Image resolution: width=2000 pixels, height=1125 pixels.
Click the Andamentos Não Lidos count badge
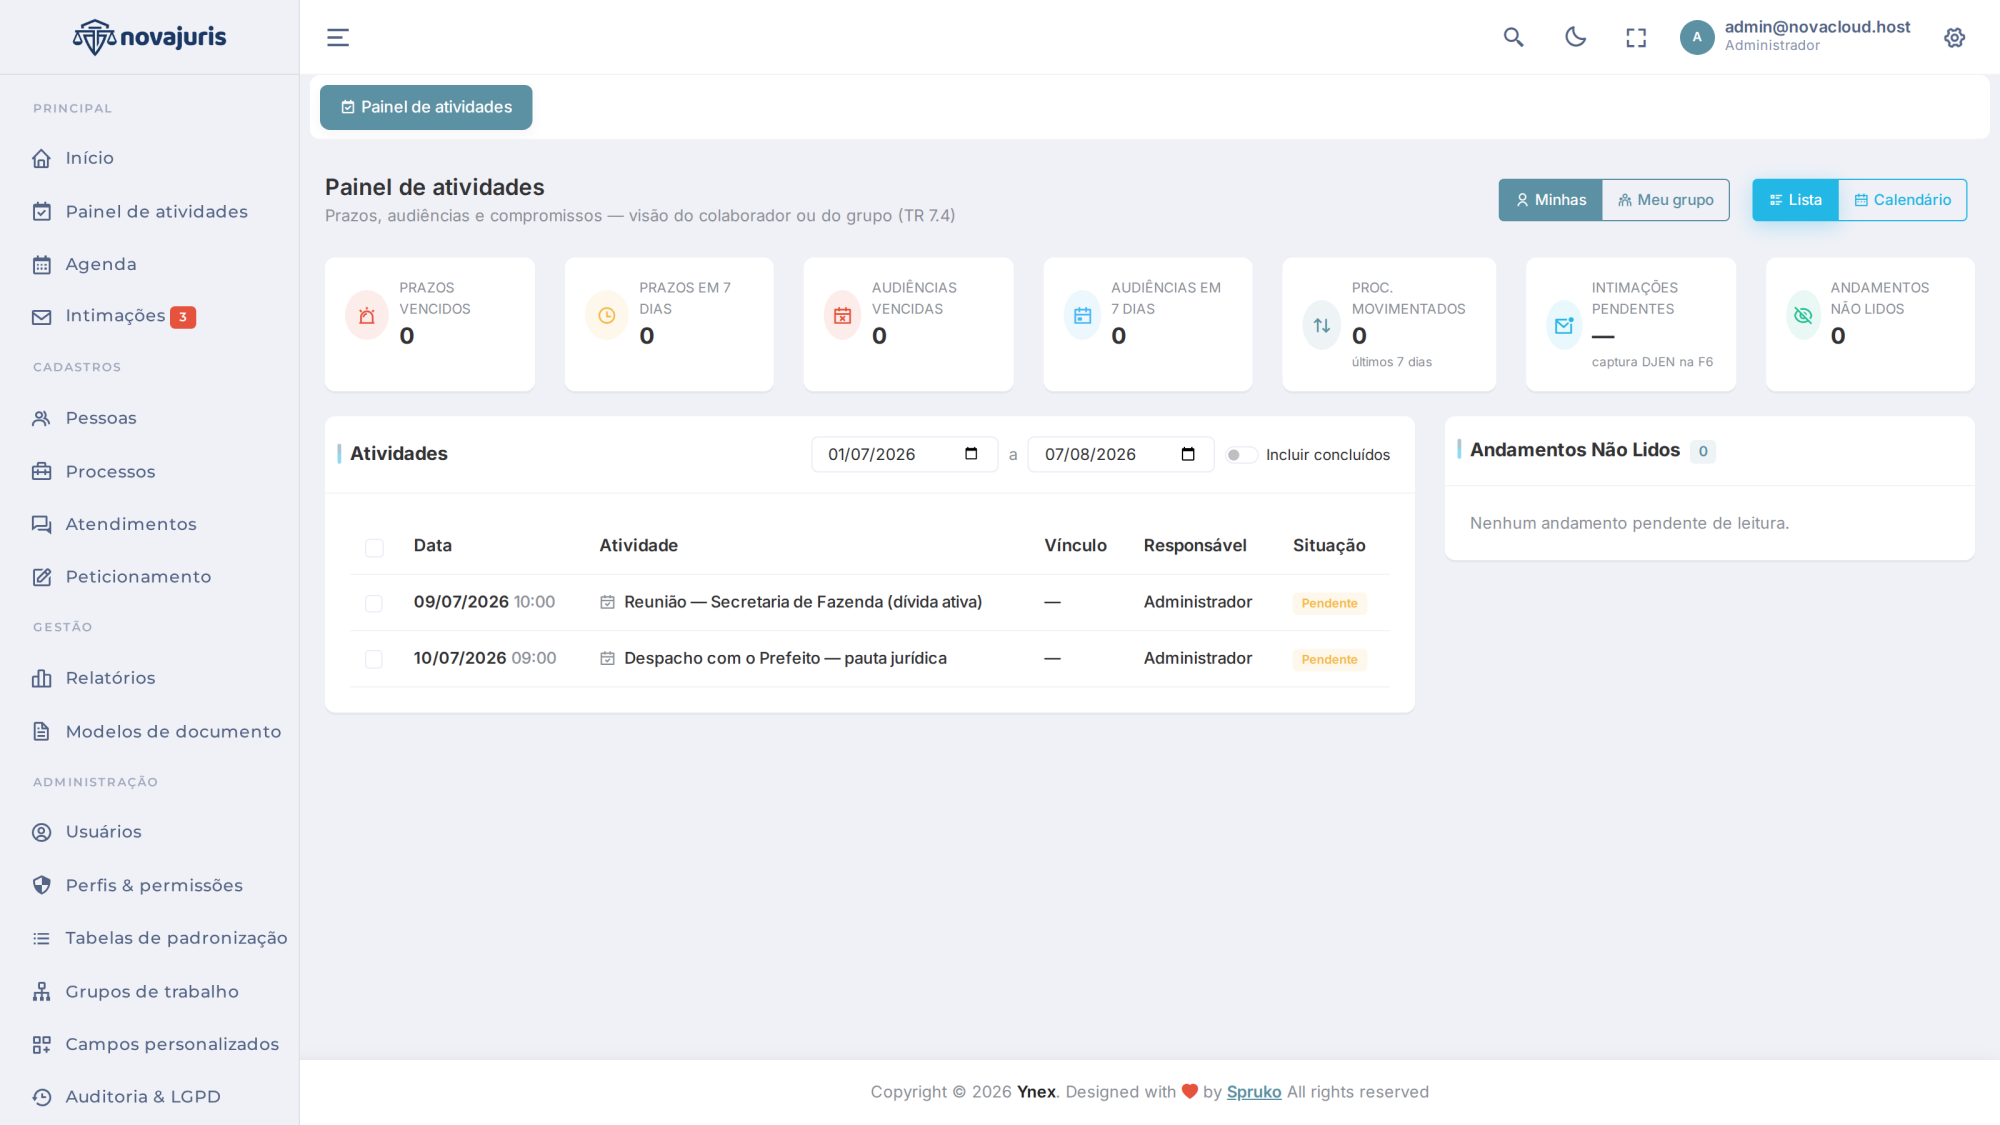point(1703,451)
